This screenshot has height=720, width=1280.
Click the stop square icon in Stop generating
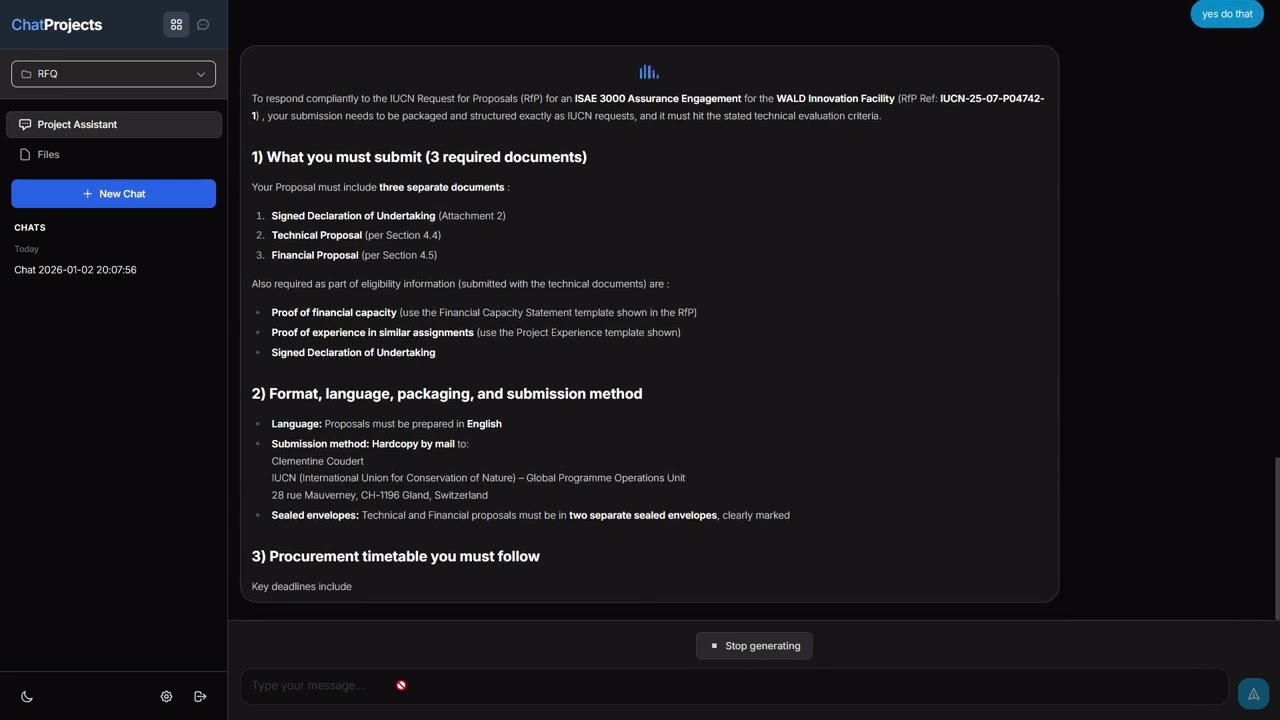pyautogui.click(x=714, y=646)
